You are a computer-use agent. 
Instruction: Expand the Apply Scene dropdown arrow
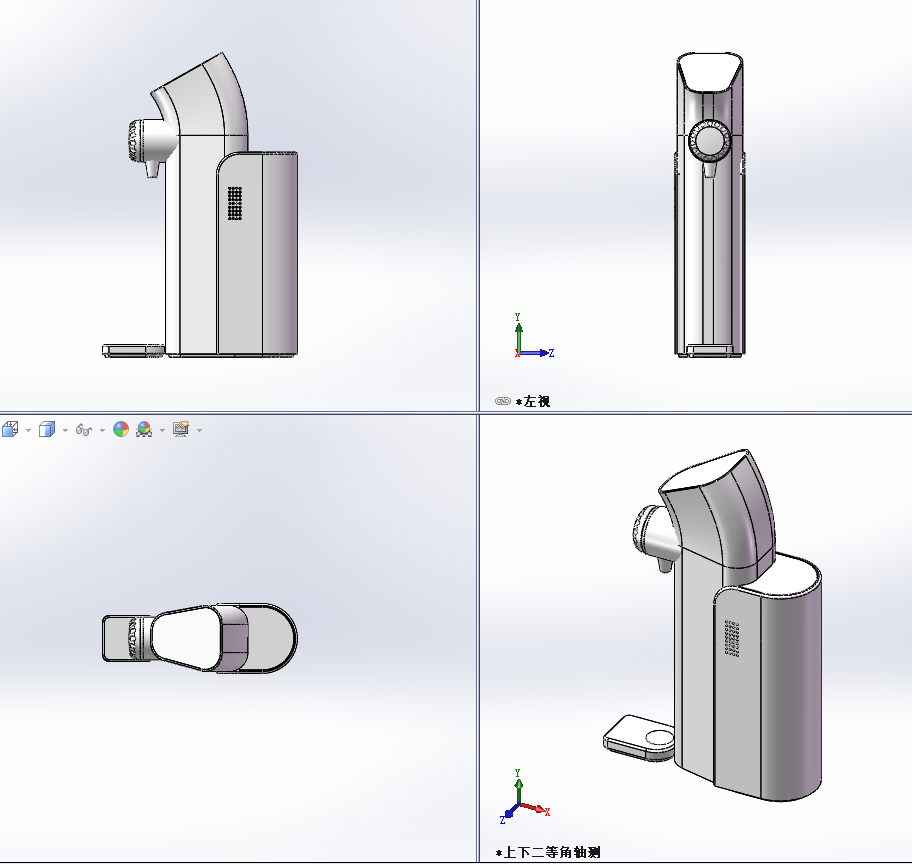[x=162, y=431]
